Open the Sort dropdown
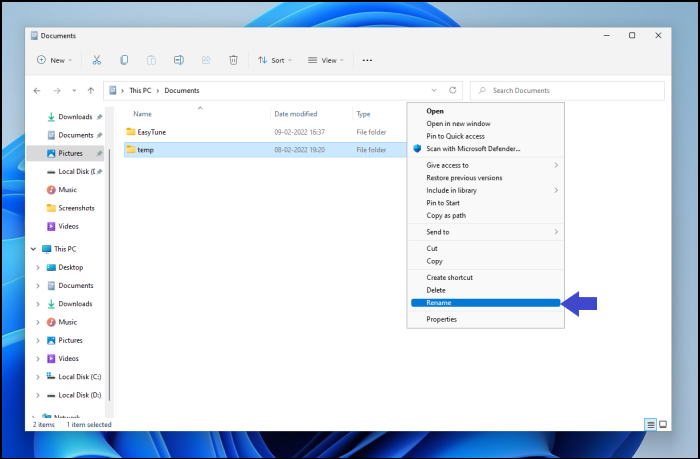Image resolution: width=700 pixels, height=459 pixels. 275,60
